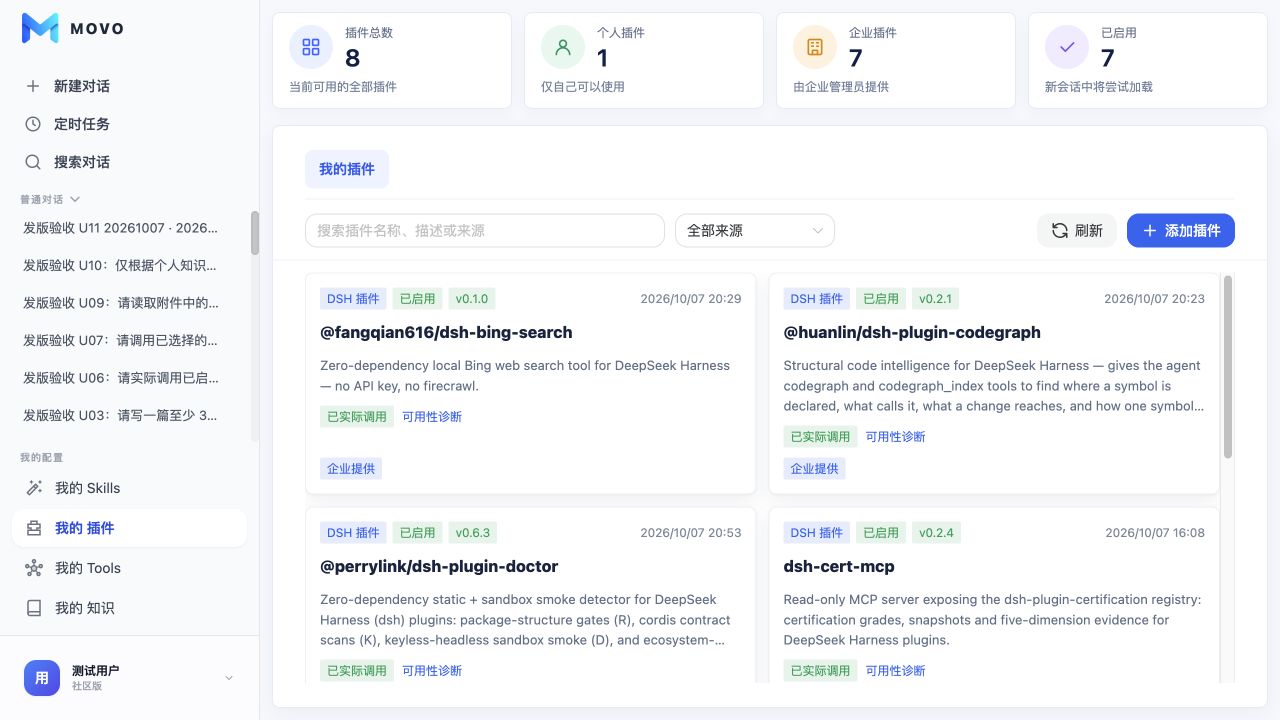Click the grid icon on 插件总数 card
This screenshot has height=720, width=1280.
(x=311, y=47)
